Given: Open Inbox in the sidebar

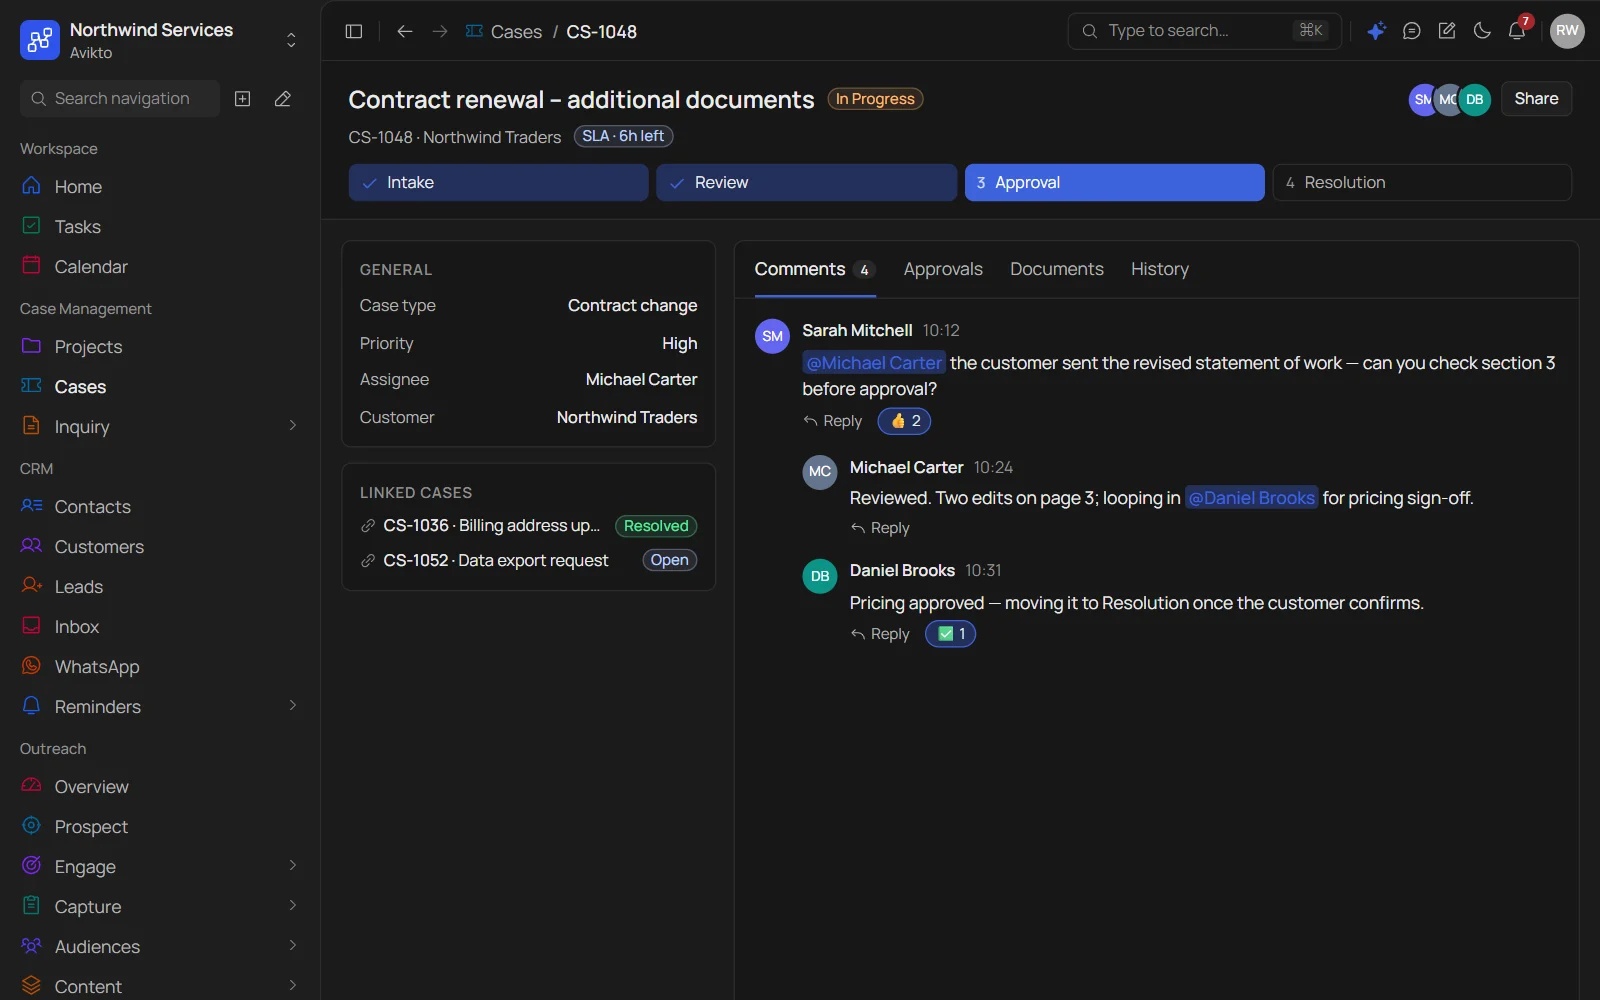Looking at the screenshot, I should (160, 627).
